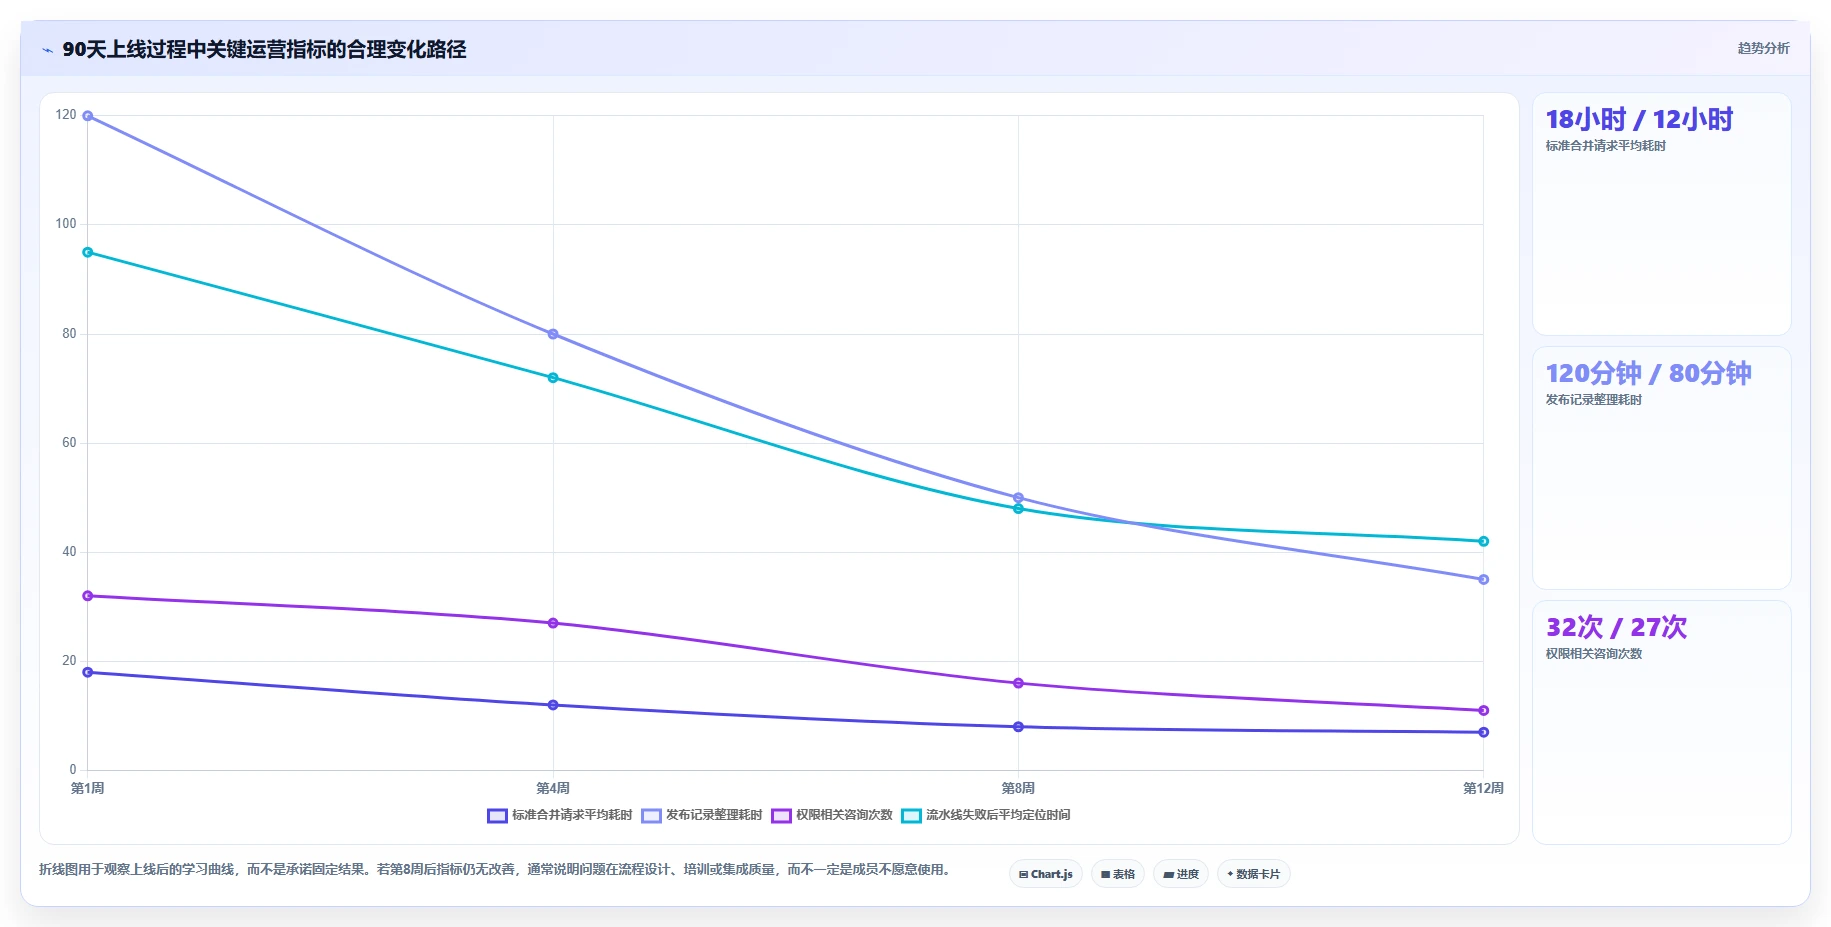Screen dimensions: 1831x927
Task: Click the trend icon beside the chart title
Action: (47, 50)
